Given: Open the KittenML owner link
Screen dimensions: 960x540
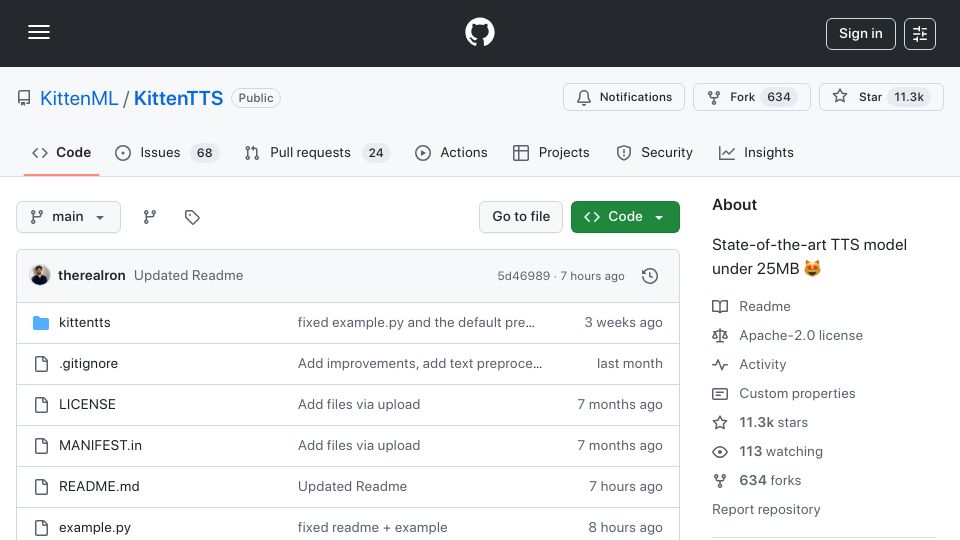Looking at the screenshot, I should (x=79, y=98).
